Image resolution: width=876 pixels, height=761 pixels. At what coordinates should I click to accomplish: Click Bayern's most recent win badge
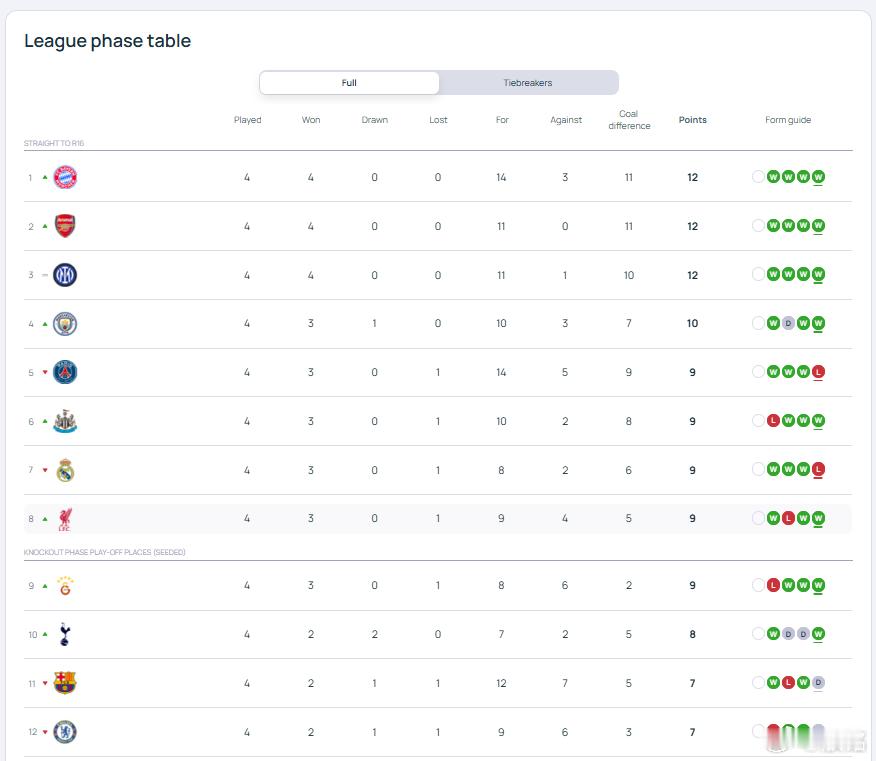(x=819, y=177)
